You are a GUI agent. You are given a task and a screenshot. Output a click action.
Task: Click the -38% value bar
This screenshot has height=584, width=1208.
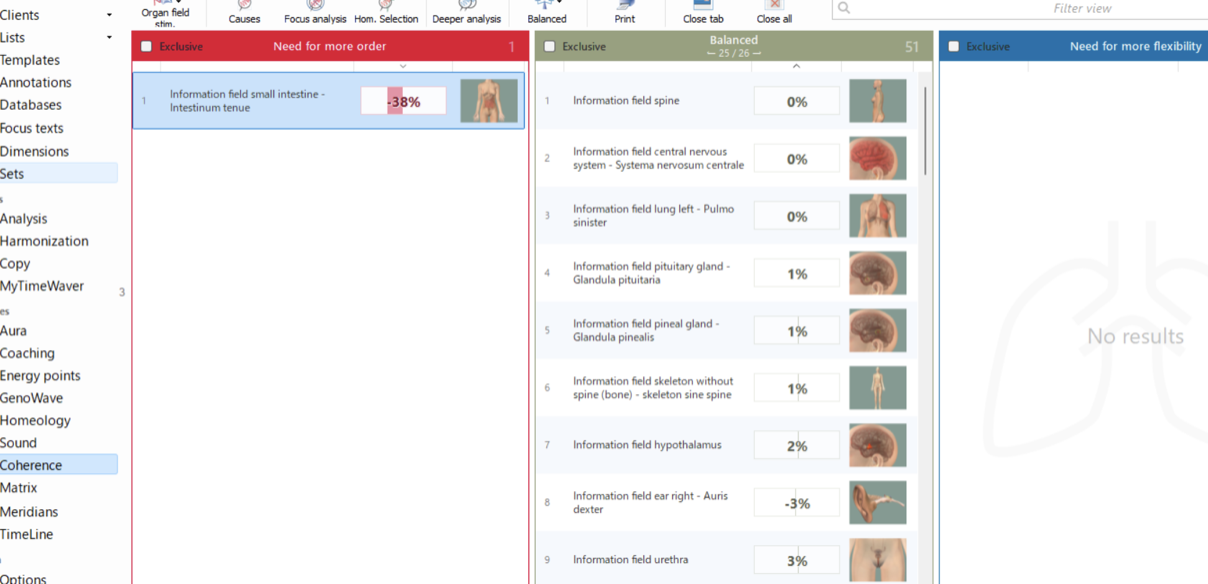point(403,101)
